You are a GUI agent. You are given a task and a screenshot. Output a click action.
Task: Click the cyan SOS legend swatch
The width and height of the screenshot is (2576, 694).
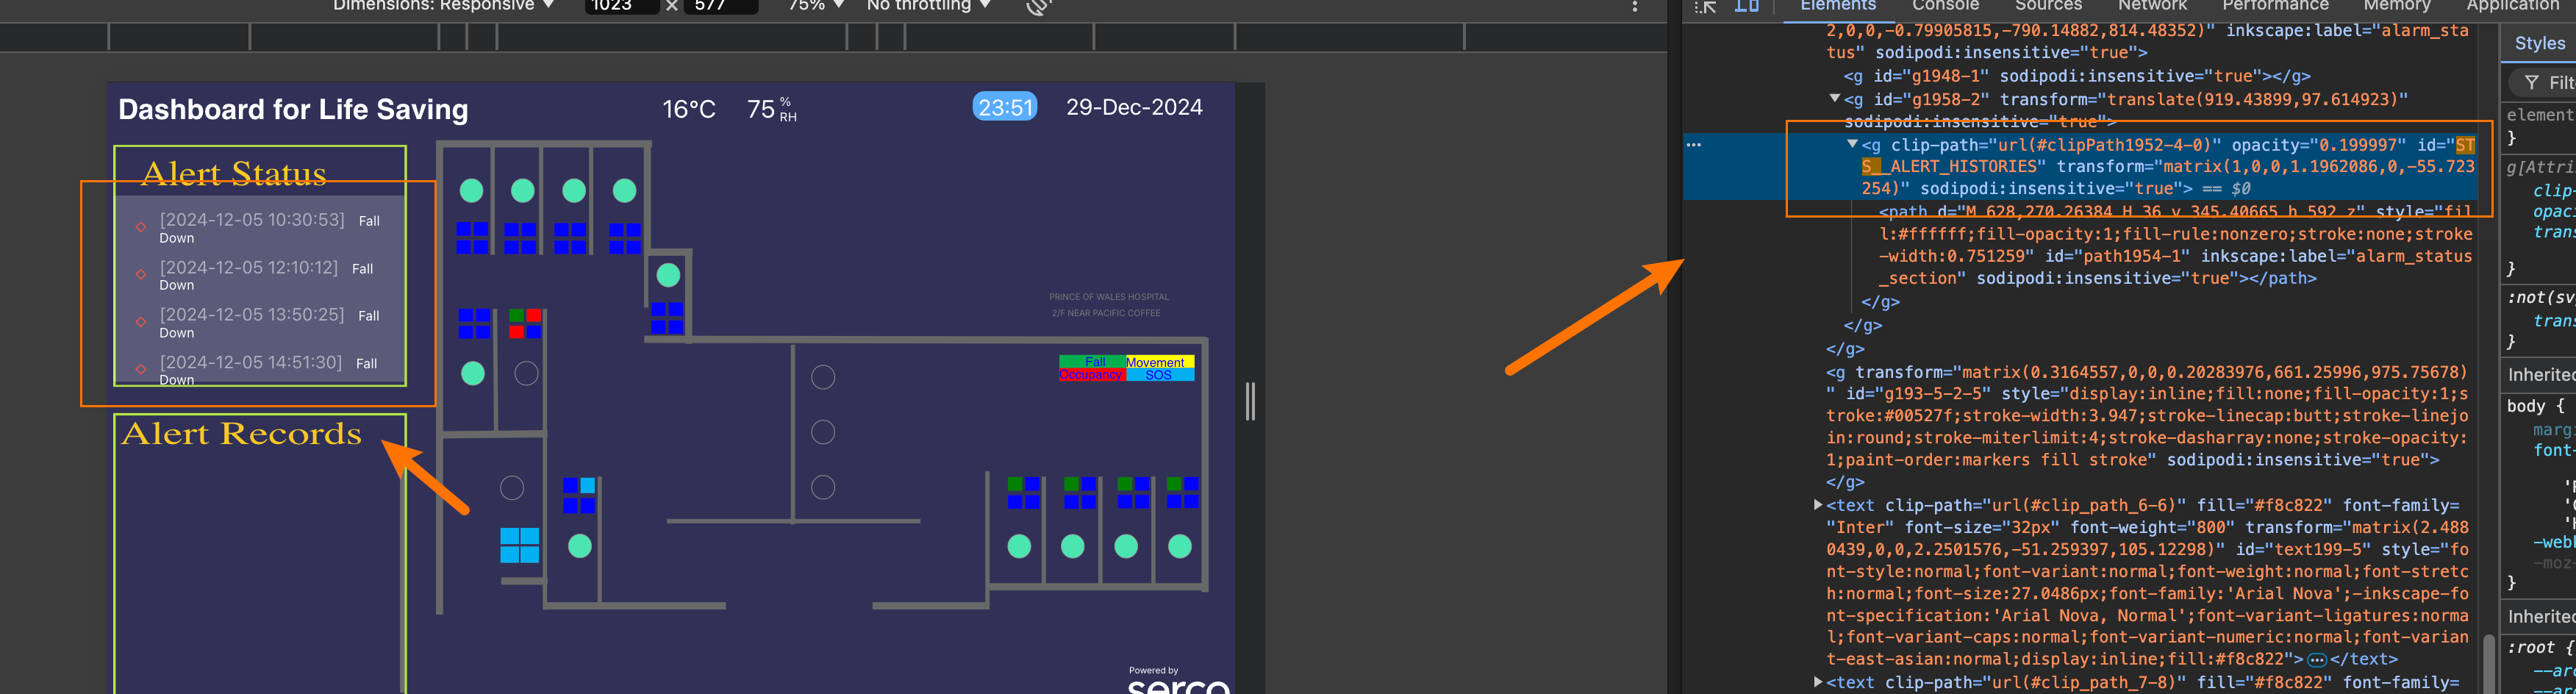click(1160, 375)
